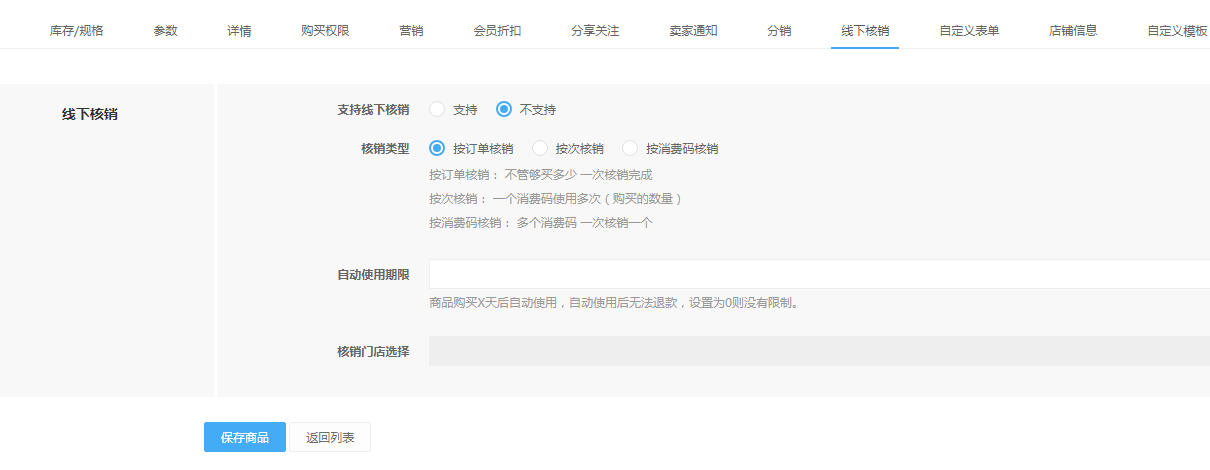The width and height of the screenshot is (1210, 470).
Task: Choose 按订单核销 verification type
Action: (437, 148)
